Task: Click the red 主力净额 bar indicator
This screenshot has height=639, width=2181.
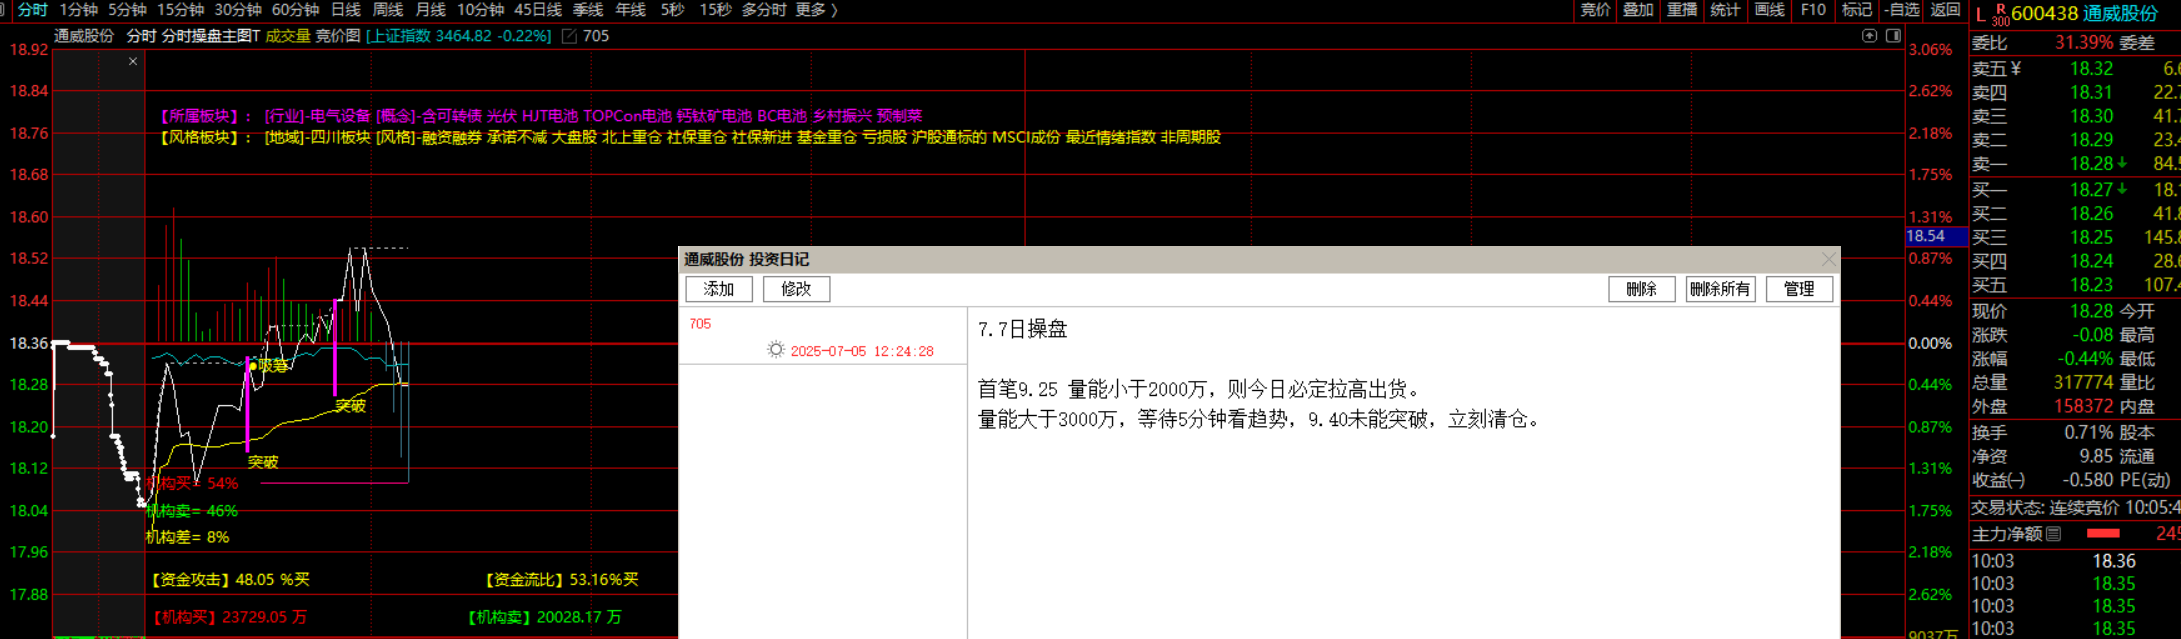Action: pyautogui.click(x=2103, y=533)
